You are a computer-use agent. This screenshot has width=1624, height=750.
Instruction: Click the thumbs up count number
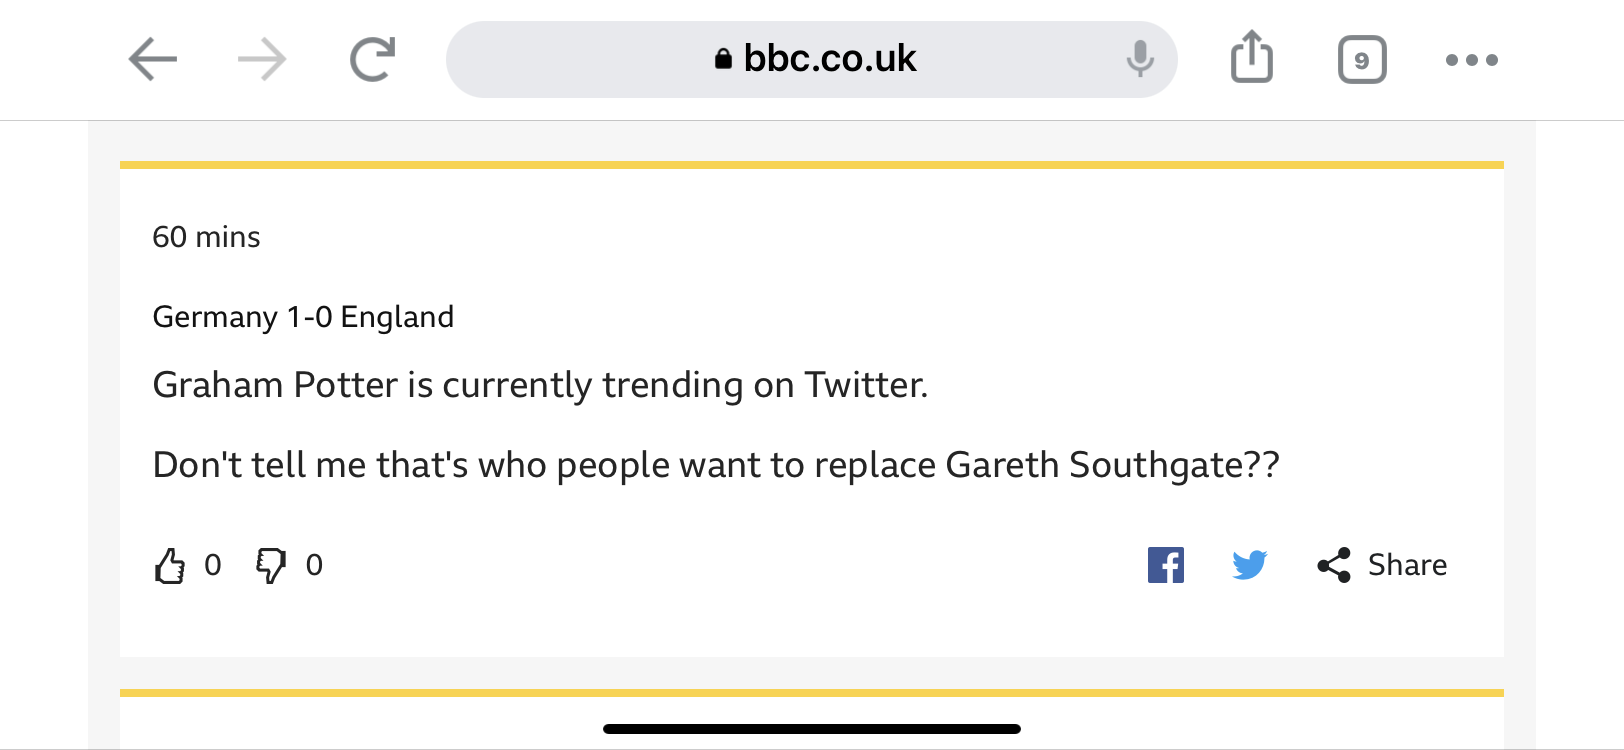coord(213,565)
